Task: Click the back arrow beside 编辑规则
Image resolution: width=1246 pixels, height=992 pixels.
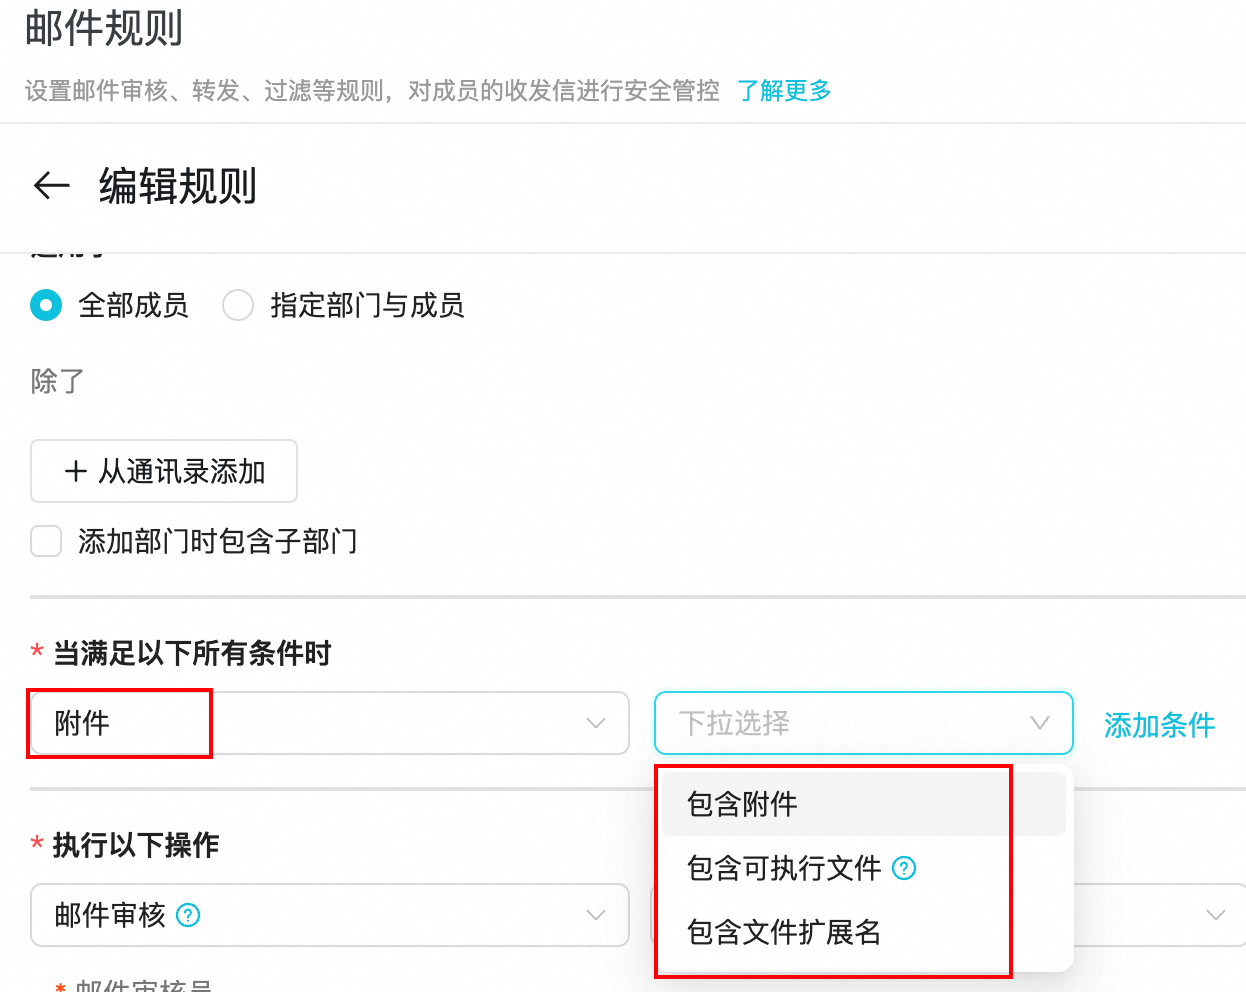Action: (51, 186)
